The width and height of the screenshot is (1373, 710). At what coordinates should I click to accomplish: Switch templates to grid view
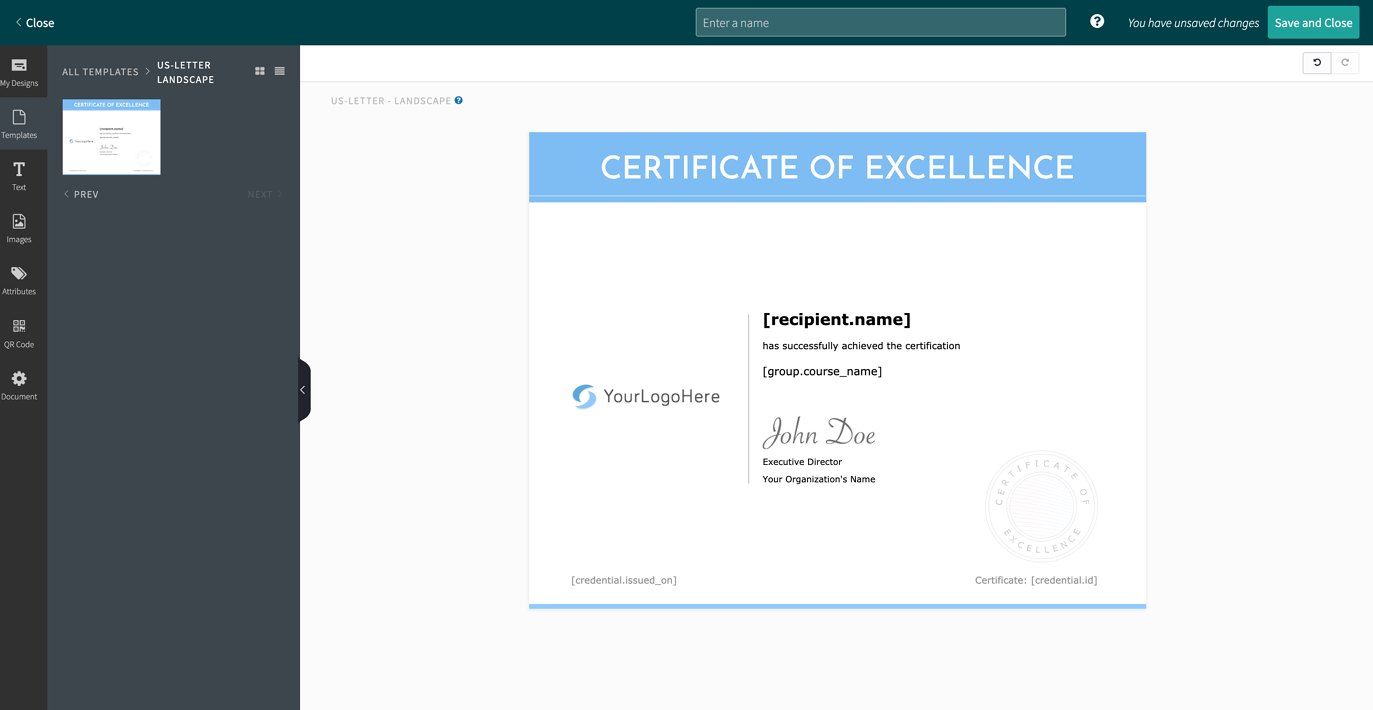(x=259, y=71)
